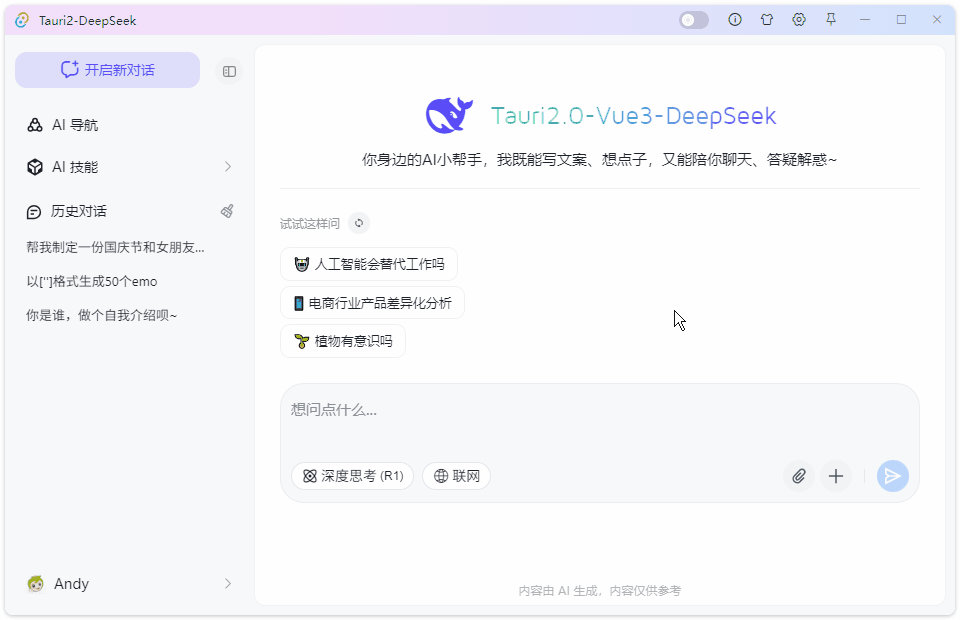Start a new chat with 开启新对话
The width and height of the screenshot is (960, 620).
[x=107, y=70]
